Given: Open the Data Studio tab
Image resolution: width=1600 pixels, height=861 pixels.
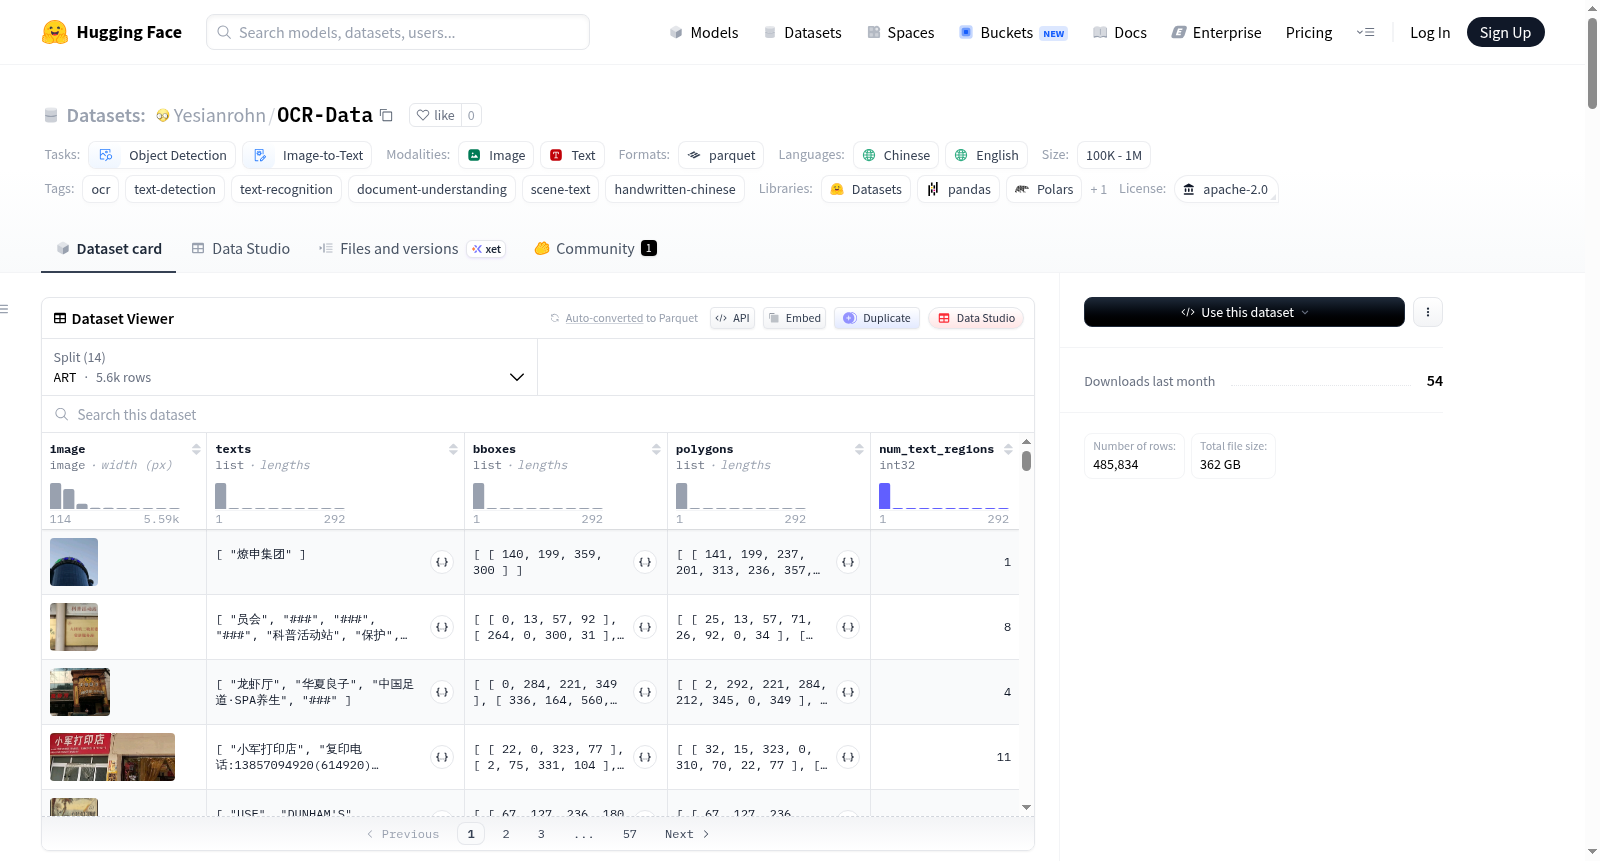Looking at the screenshot, I should (x=241, y=249).
